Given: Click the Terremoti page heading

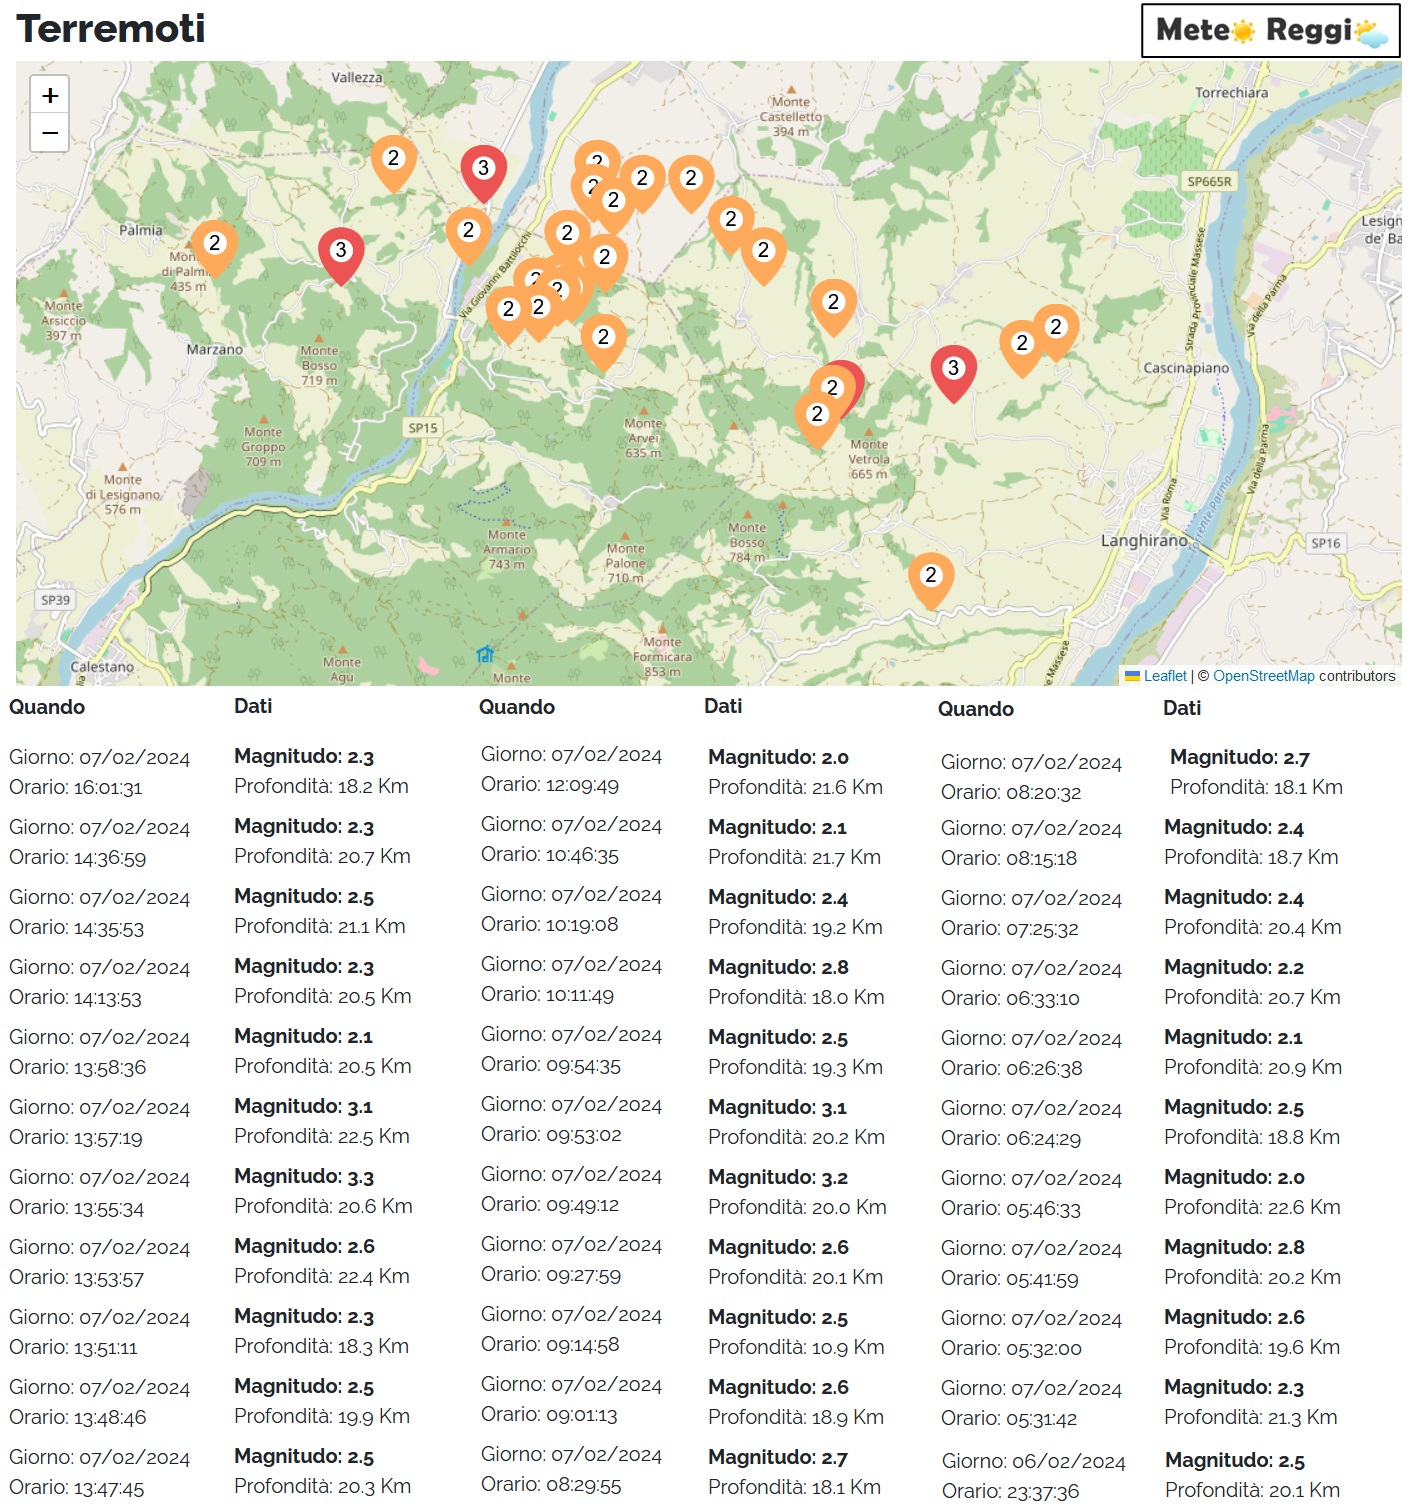Looking at the screenshot, I should 111,29.
